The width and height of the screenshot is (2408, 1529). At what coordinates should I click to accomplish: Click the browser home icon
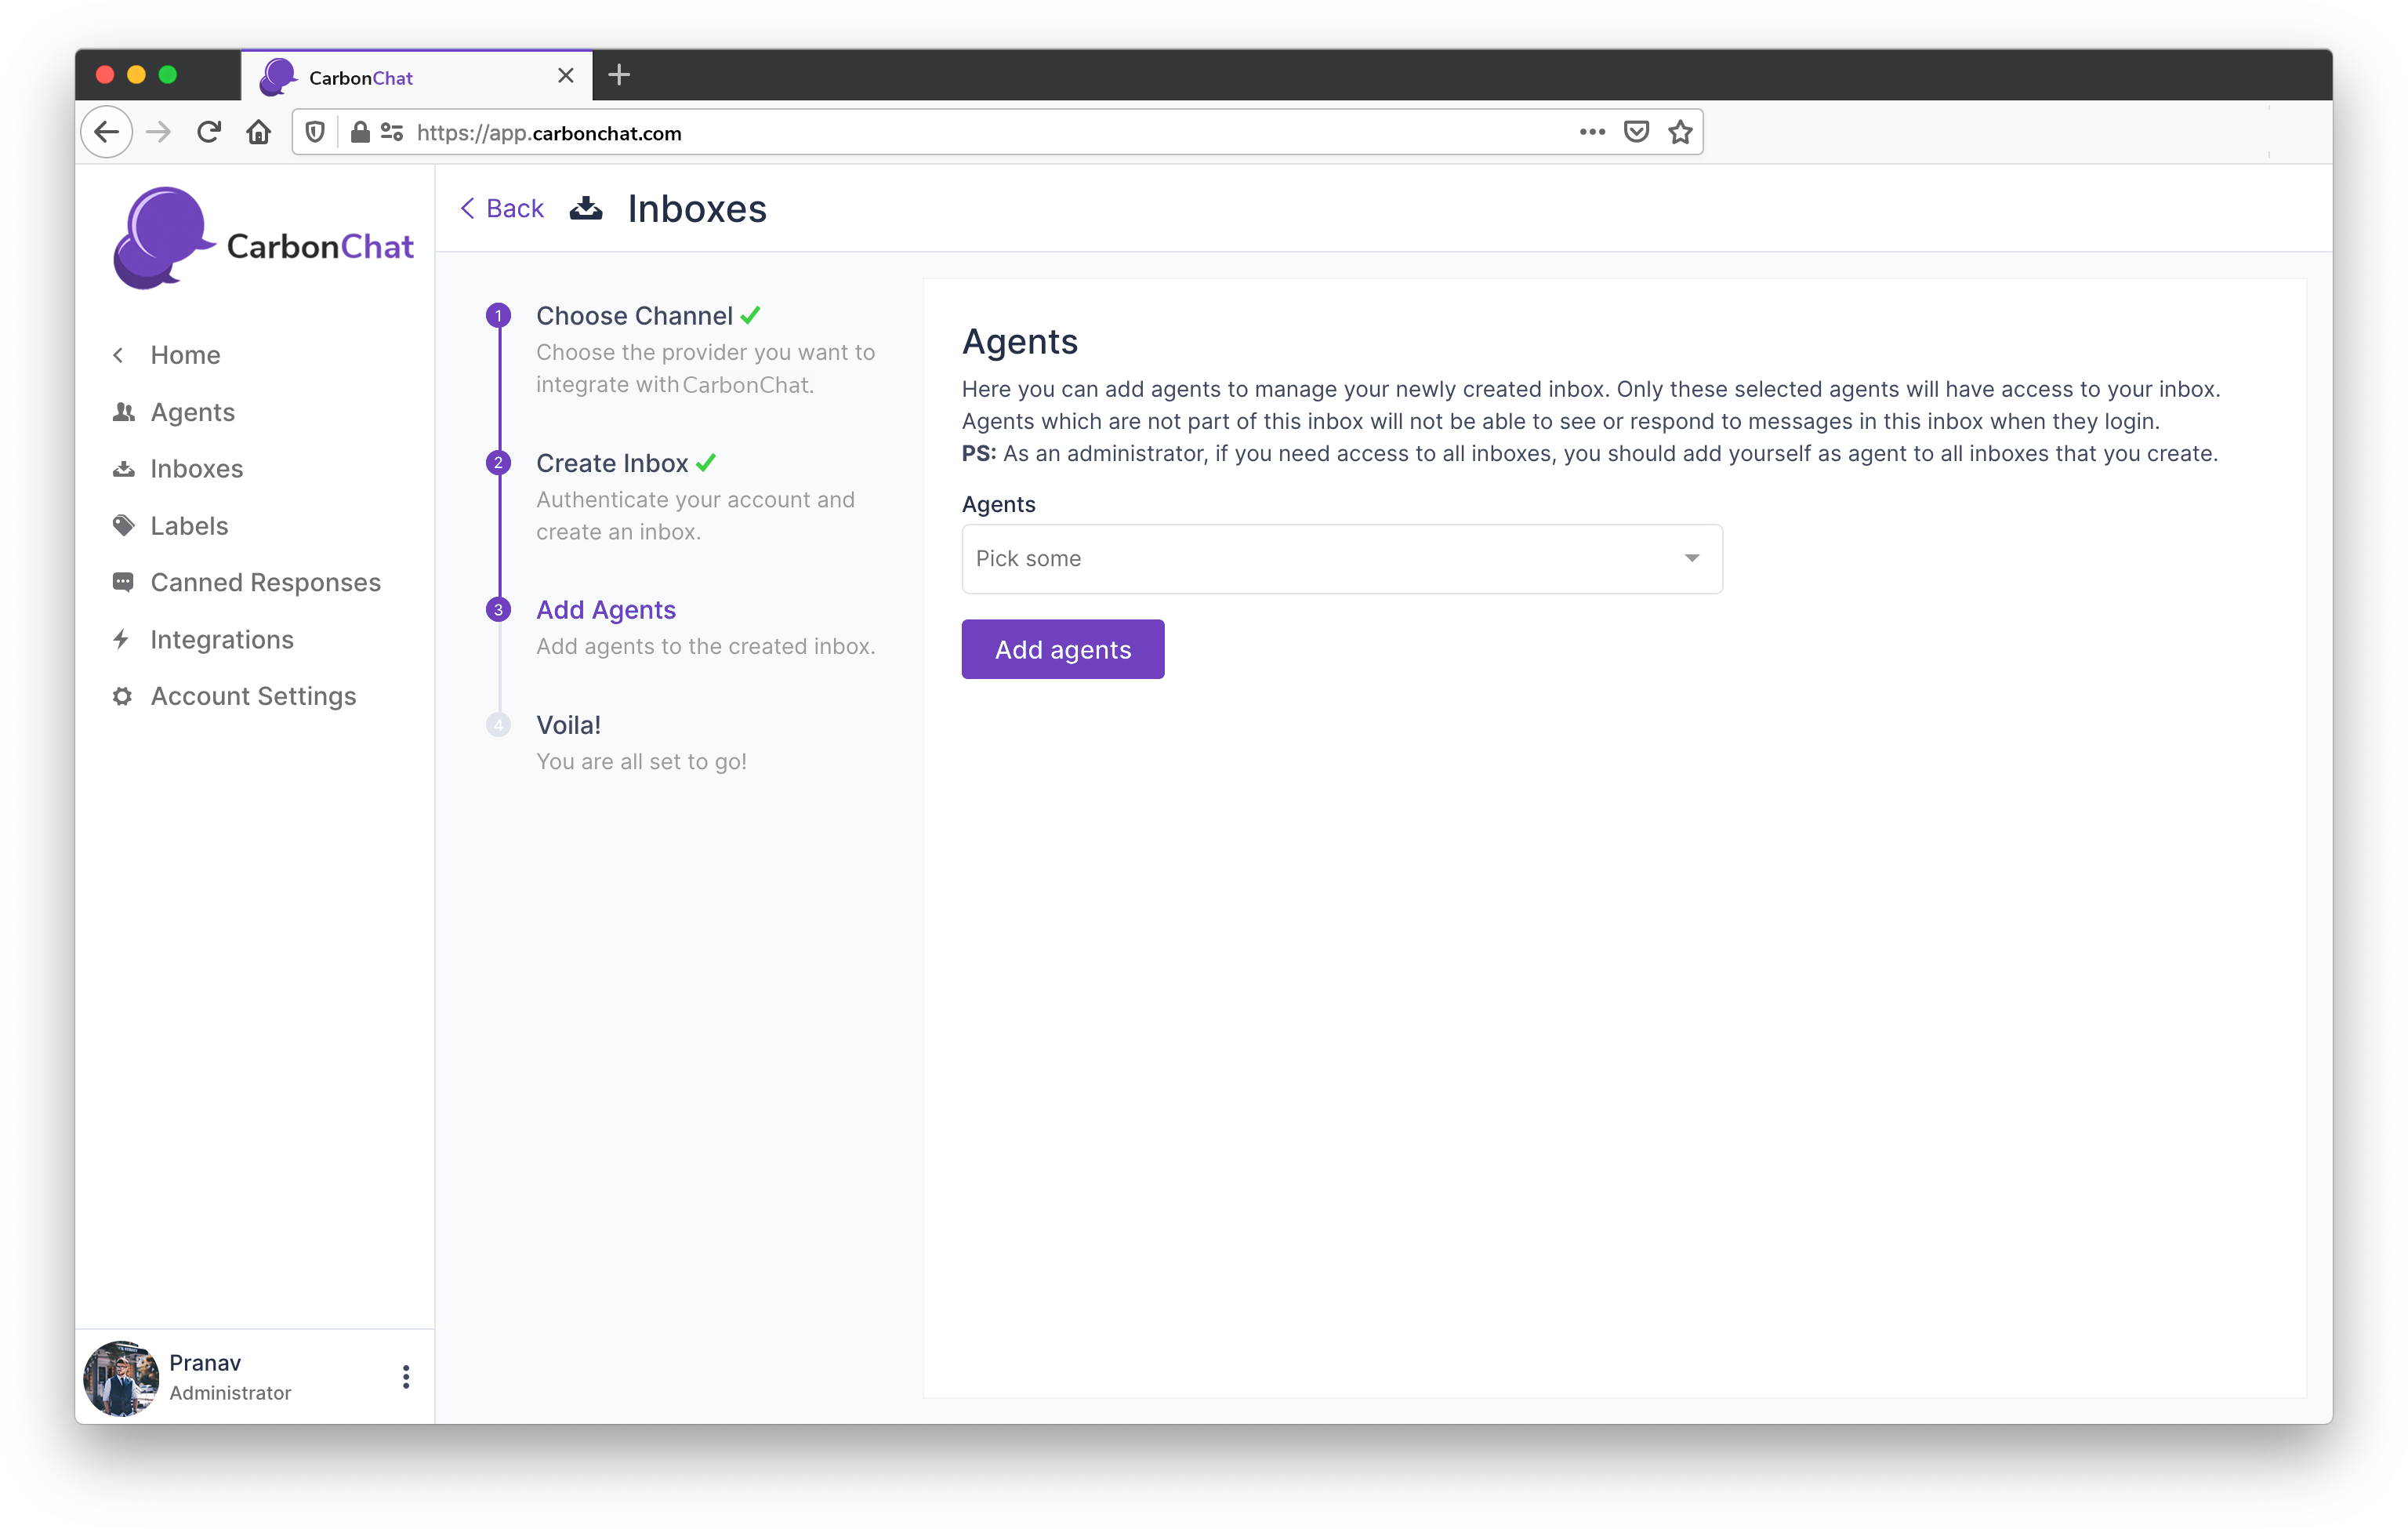point(259,132)
